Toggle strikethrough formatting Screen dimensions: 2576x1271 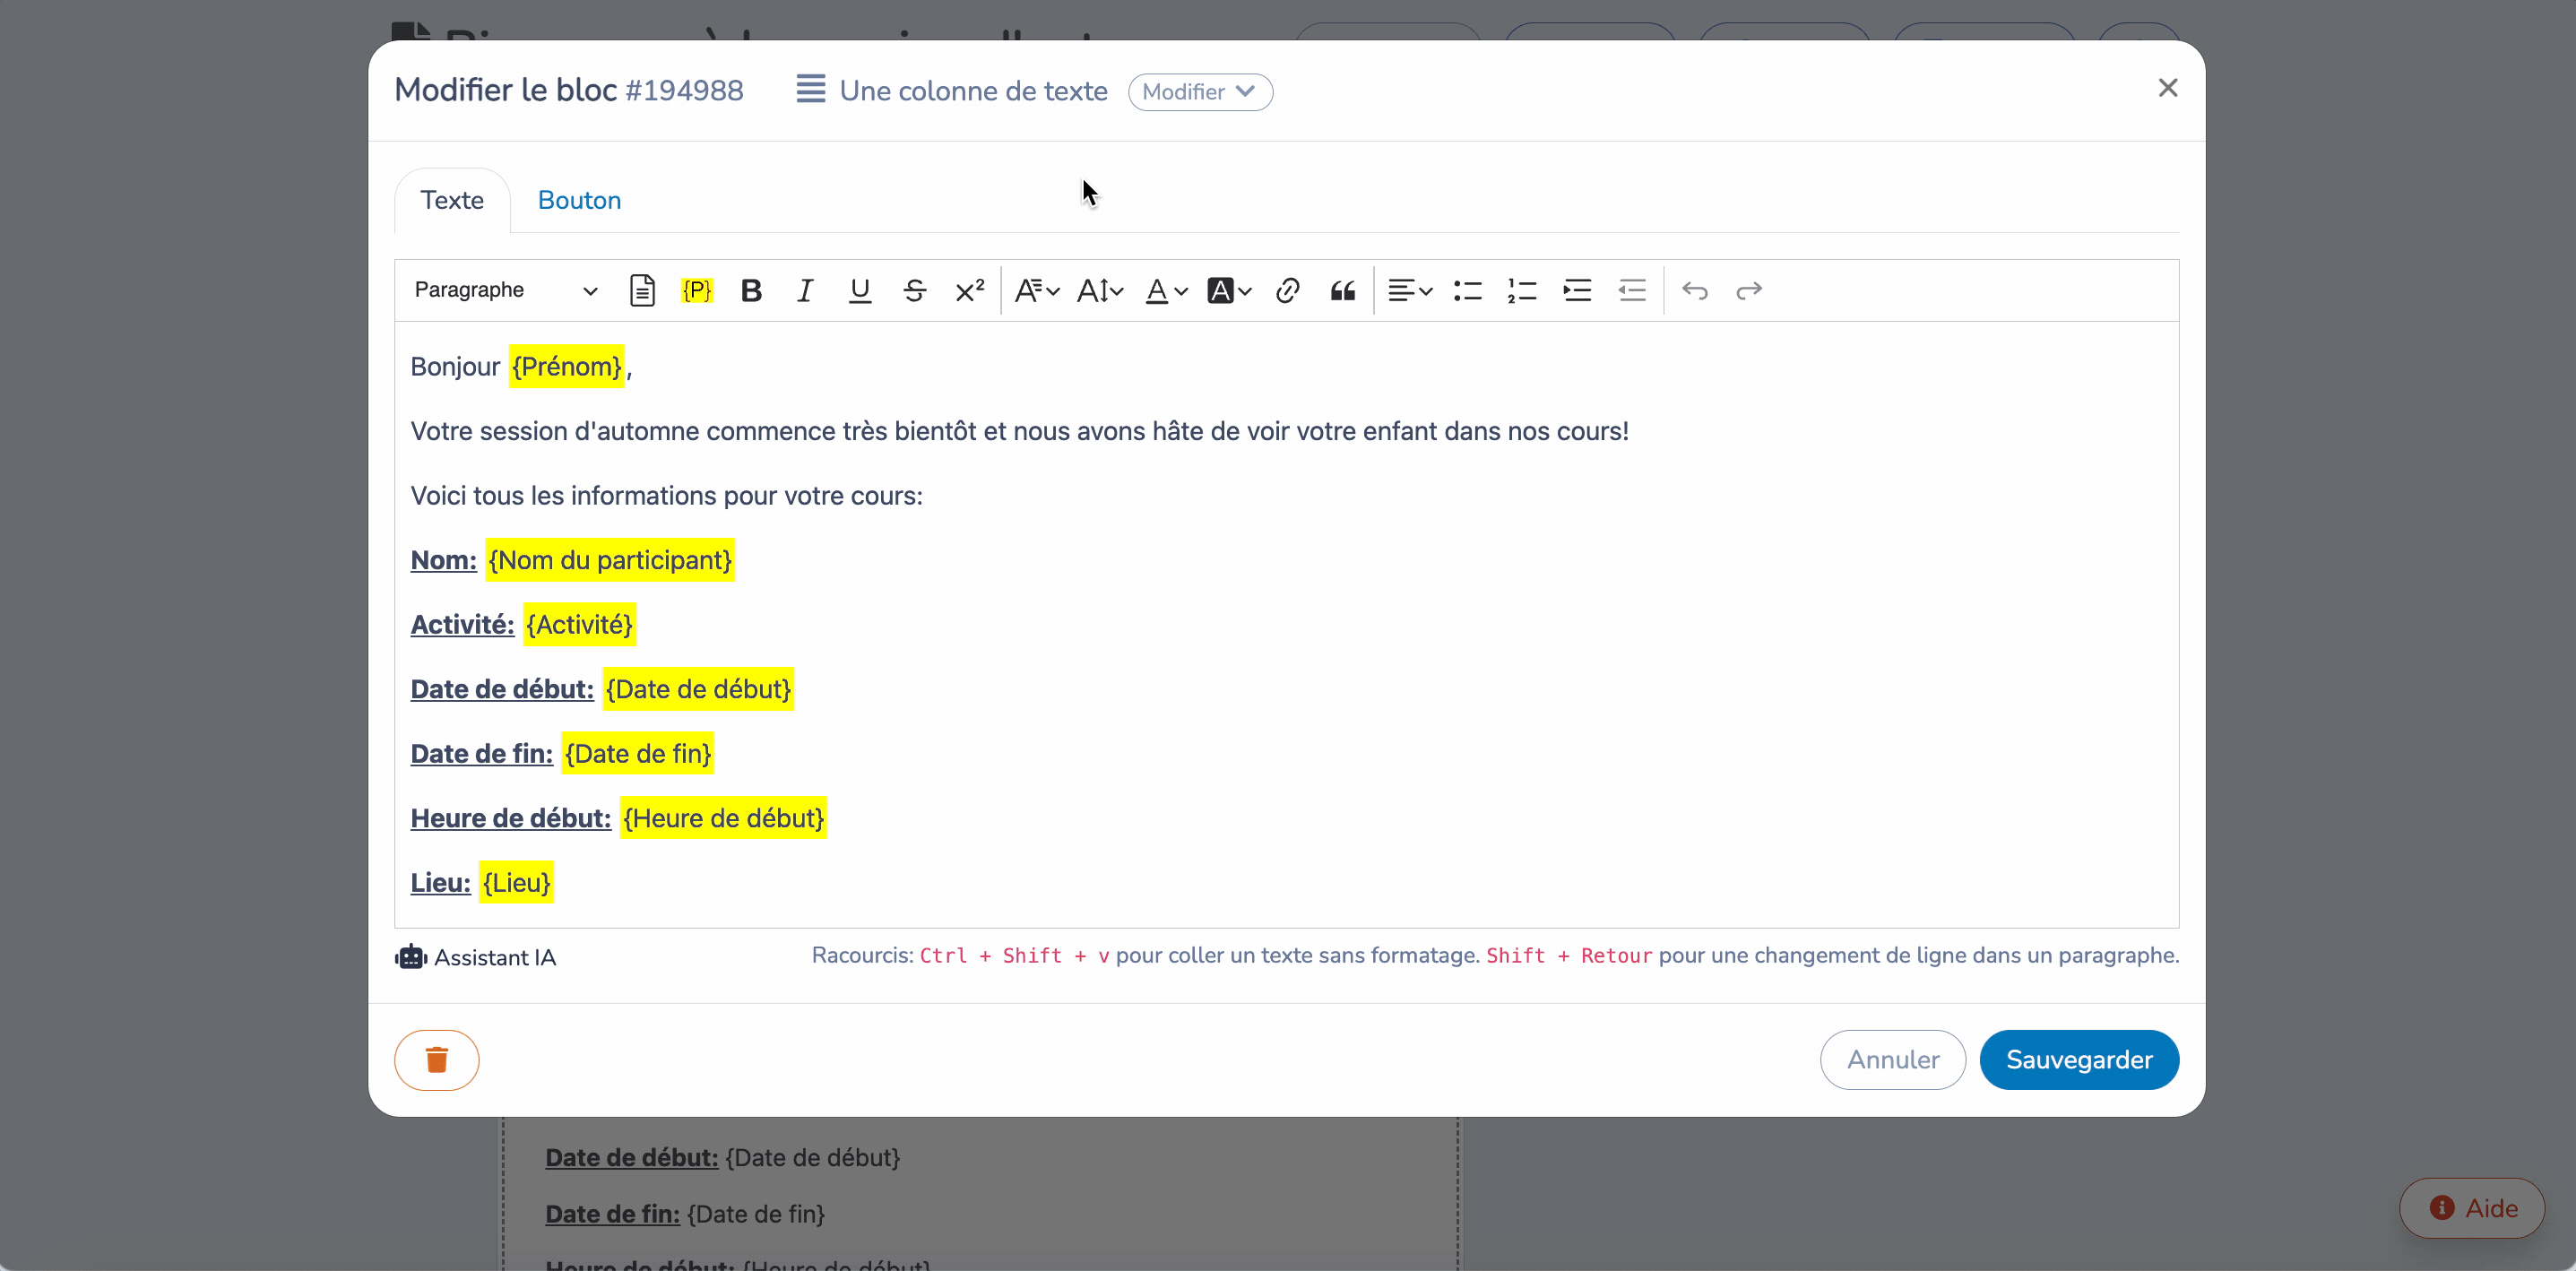pyautogui.click(x=914, y=290)
